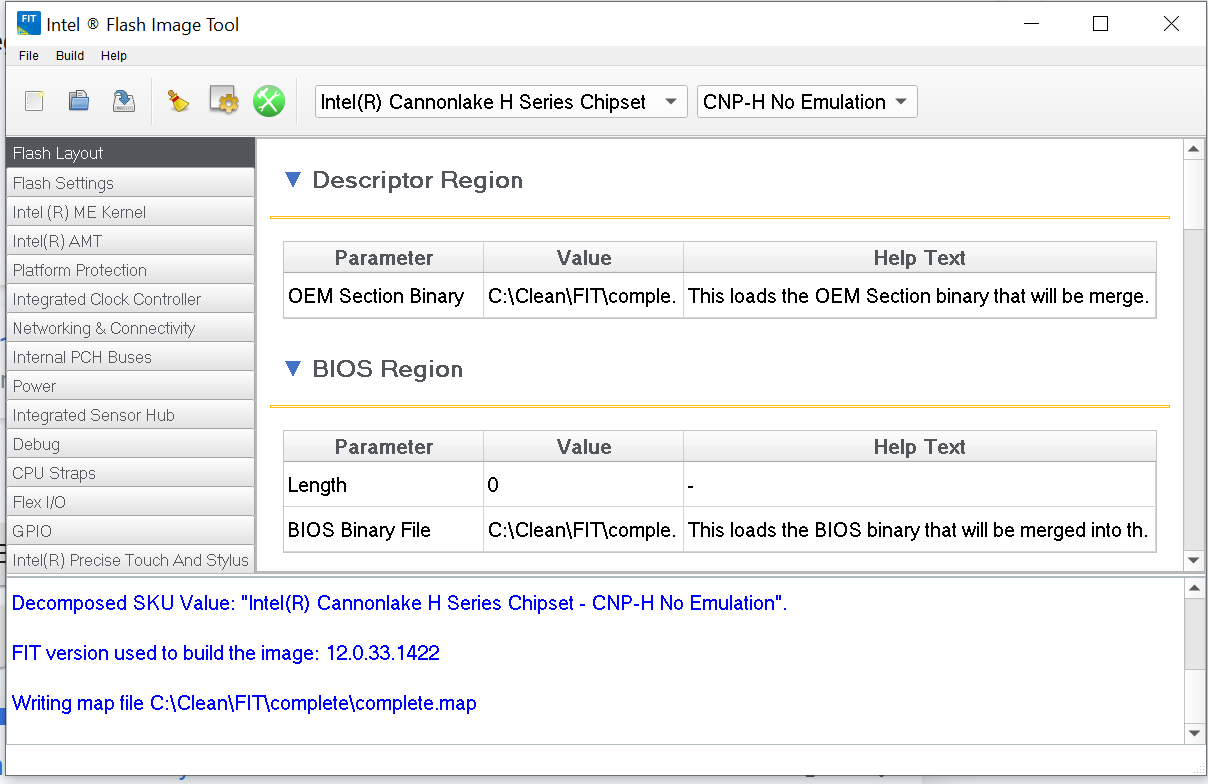Open the Build menu

(x=70, y=56)
